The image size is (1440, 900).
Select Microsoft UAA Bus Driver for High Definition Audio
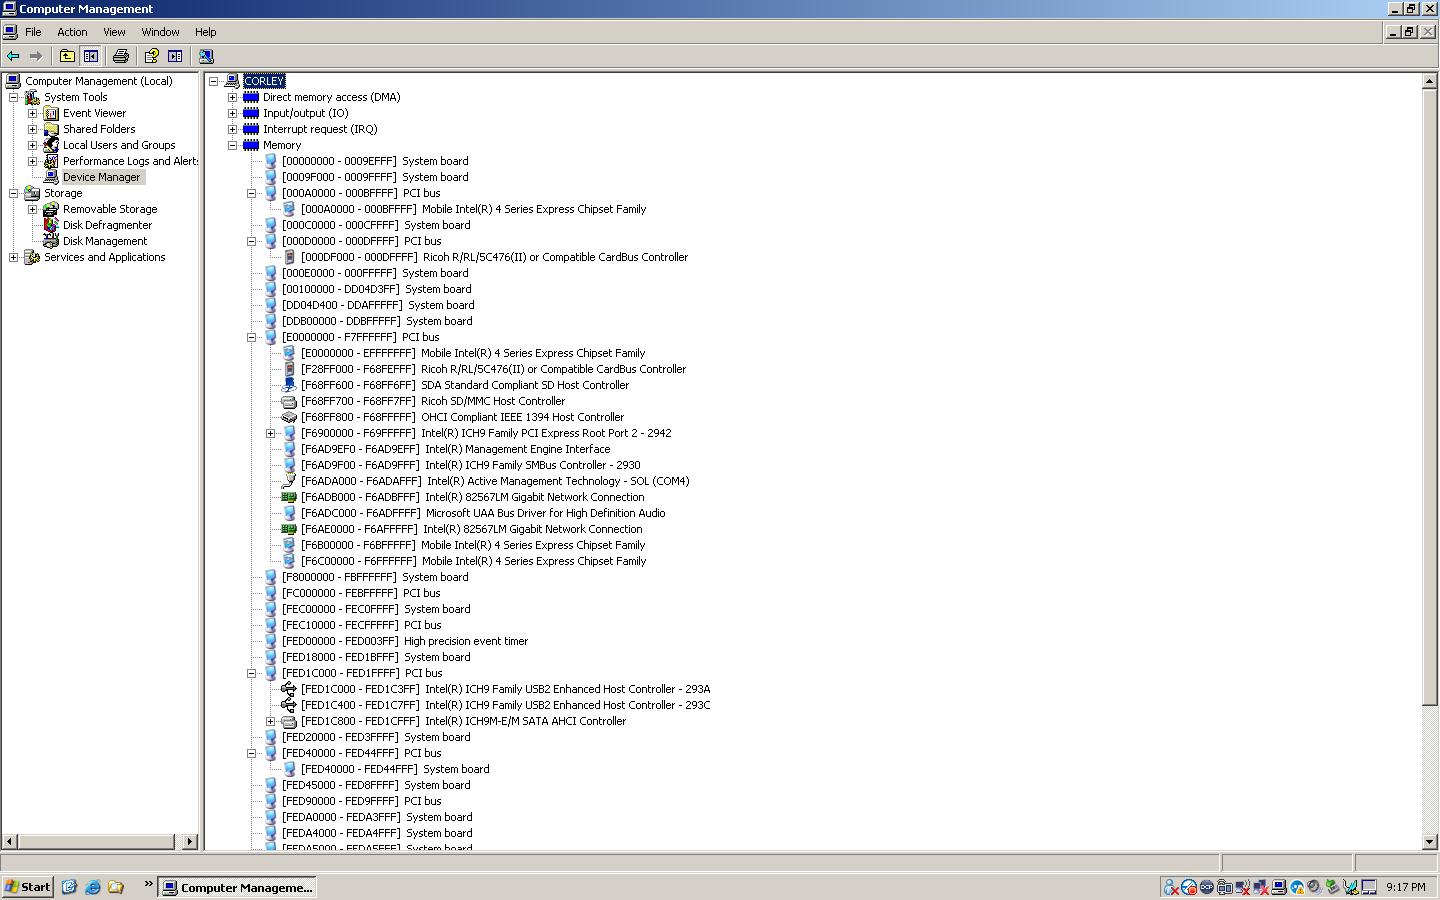[483, 513]
